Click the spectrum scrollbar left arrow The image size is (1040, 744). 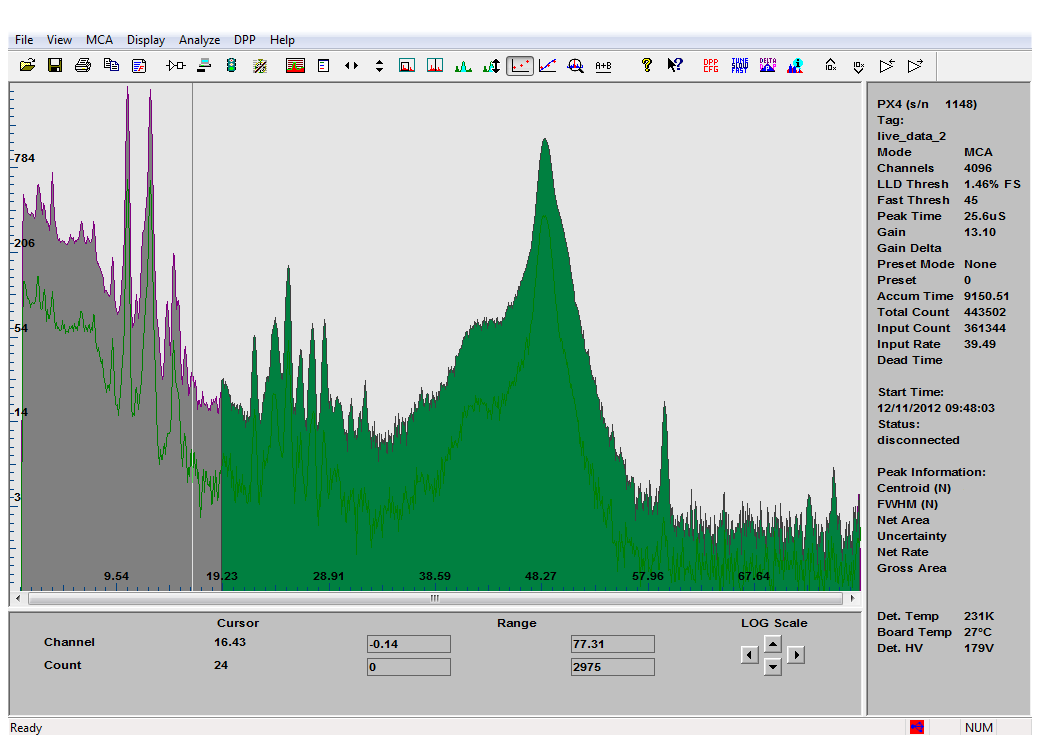(19, 598)
